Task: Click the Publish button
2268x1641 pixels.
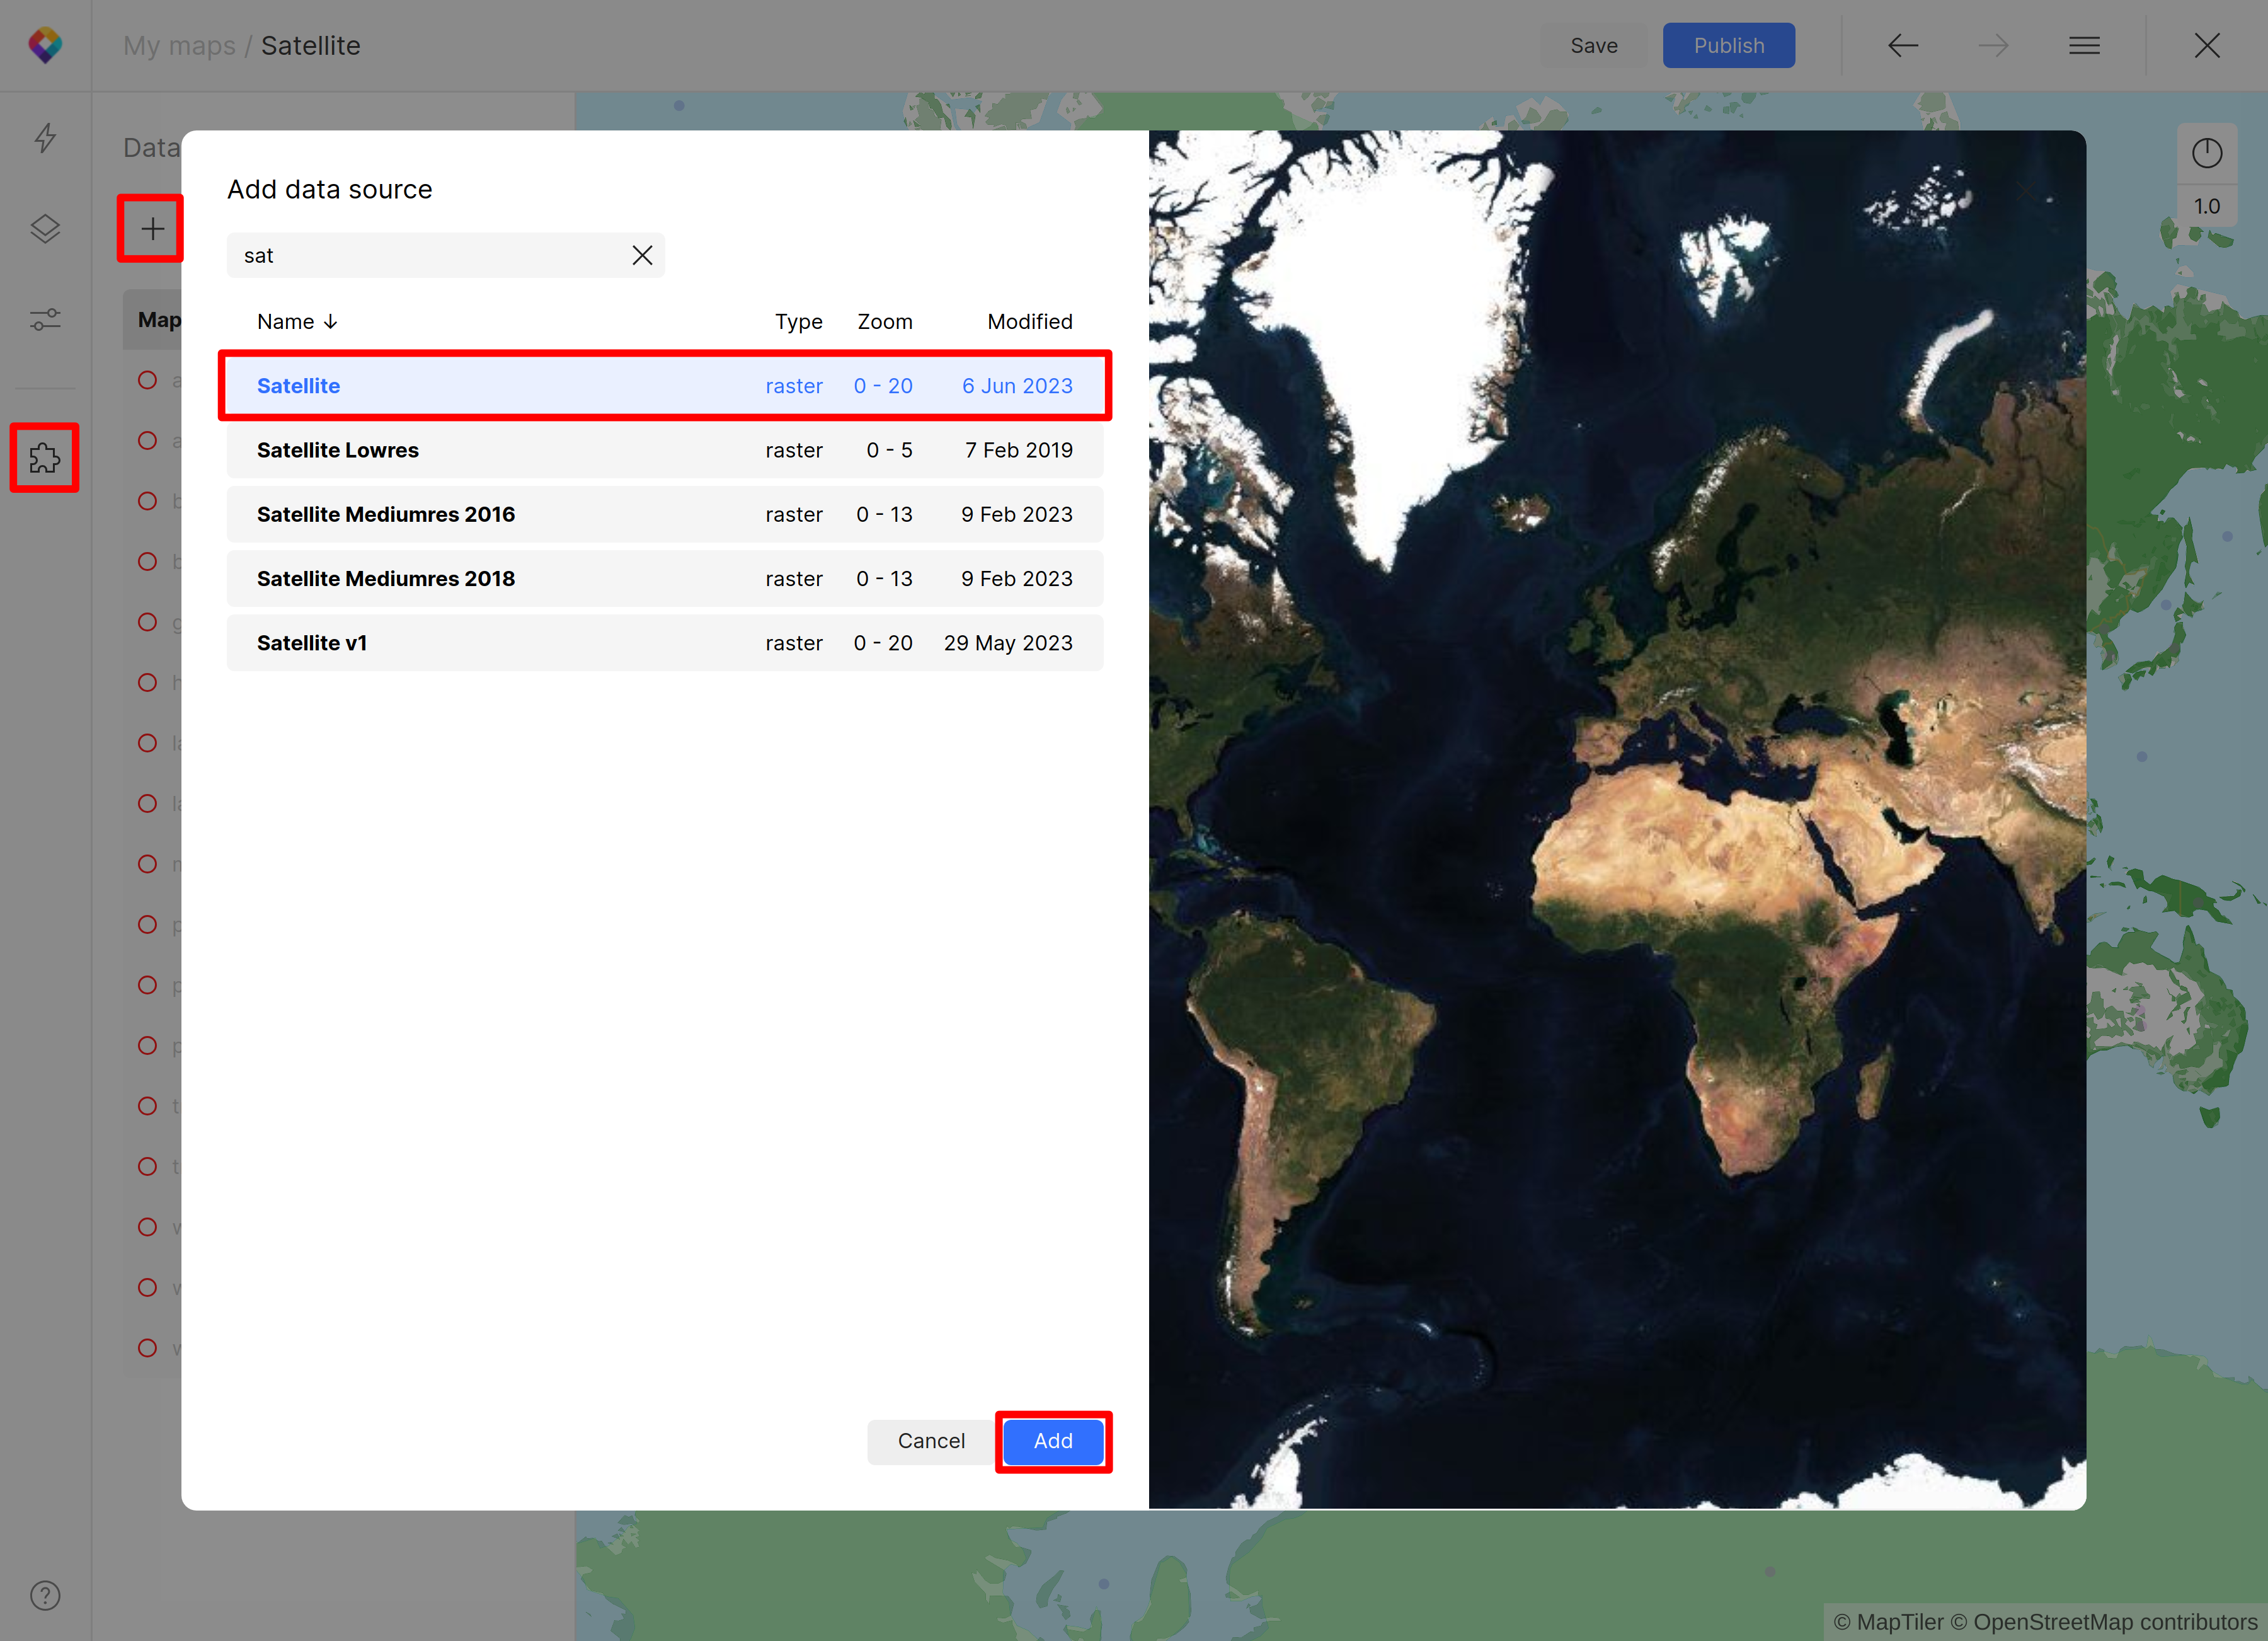Action: tap(1728, 45)
